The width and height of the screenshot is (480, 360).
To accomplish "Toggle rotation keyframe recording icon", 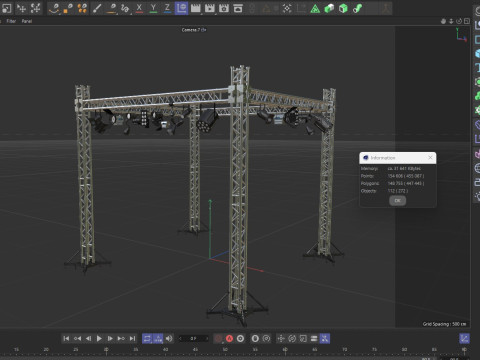I will pyautogui.click(x=292, y=339).
